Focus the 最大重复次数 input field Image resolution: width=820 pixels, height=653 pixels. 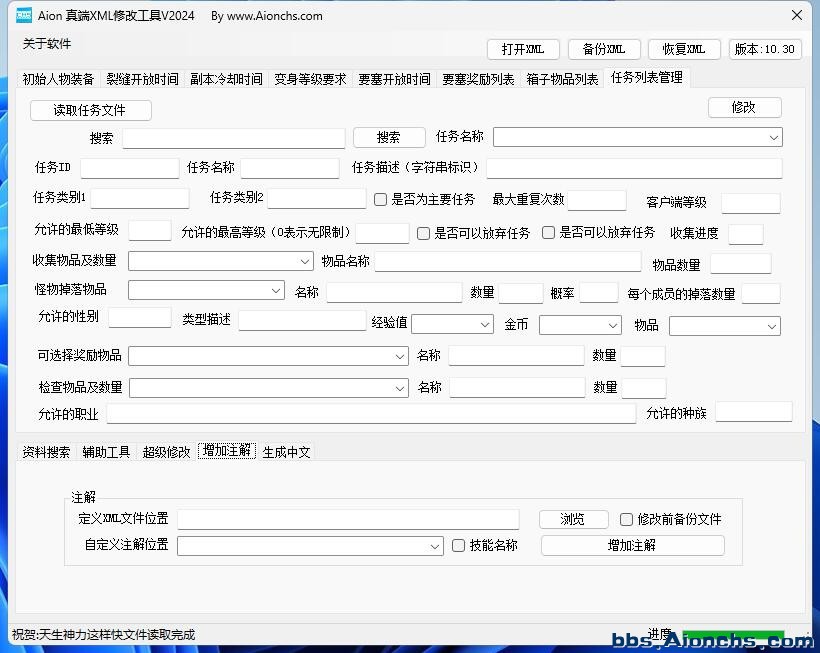pyautogui.click(x=597, y=200)
